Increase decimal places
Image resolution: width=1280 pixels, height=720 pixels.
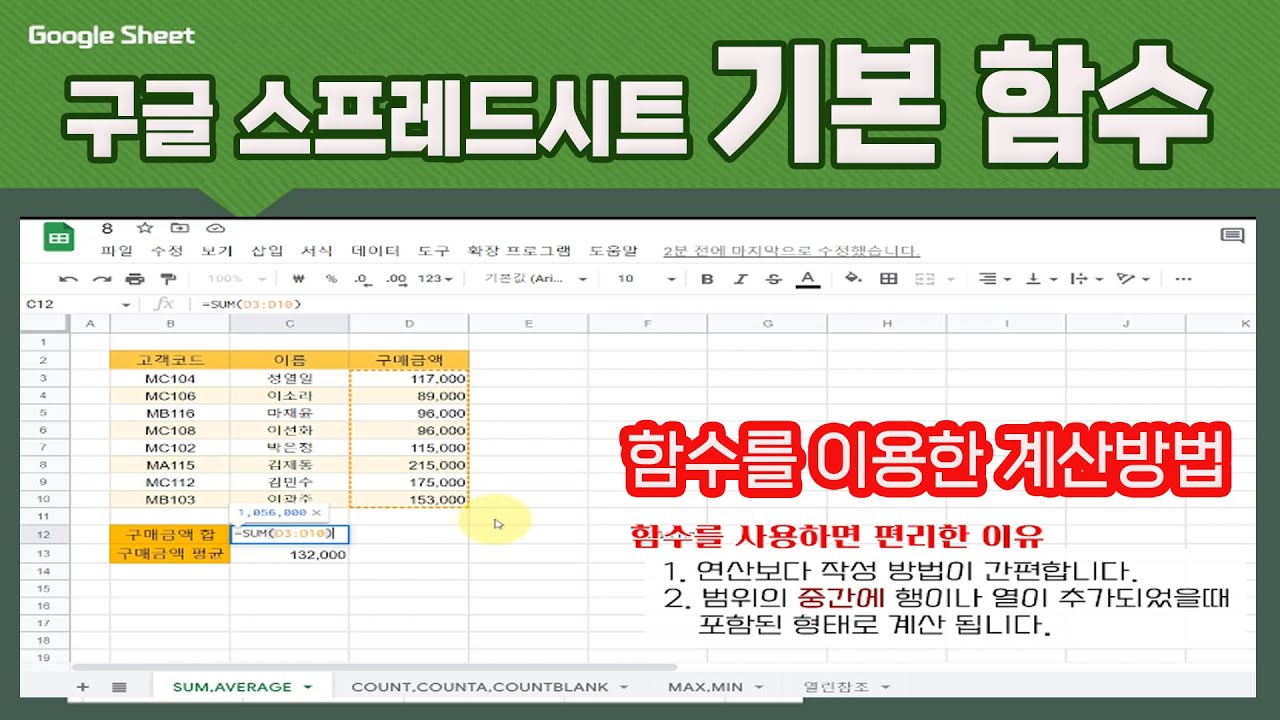click(396, 279)
